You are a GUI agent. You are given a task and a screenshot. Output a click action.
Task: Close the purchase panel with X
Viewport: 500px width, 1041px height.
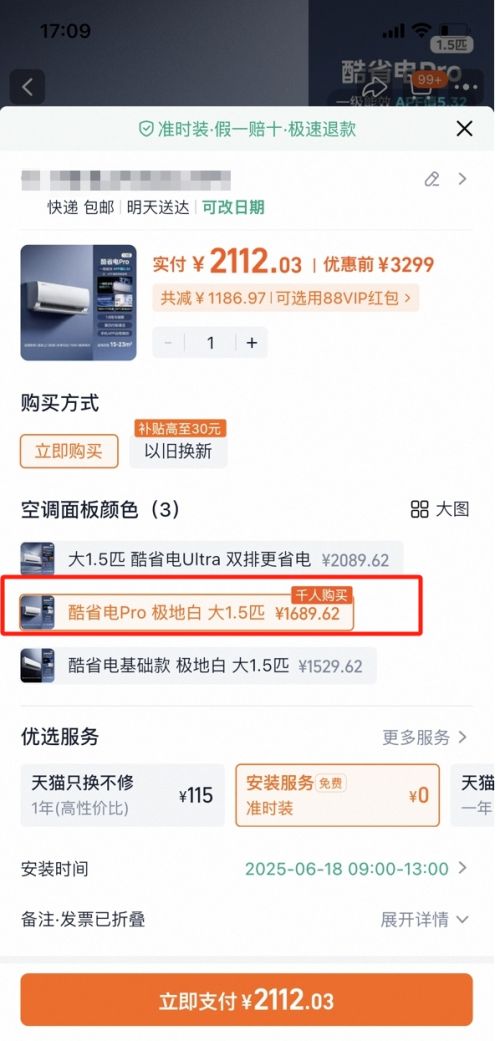point(464,128)
